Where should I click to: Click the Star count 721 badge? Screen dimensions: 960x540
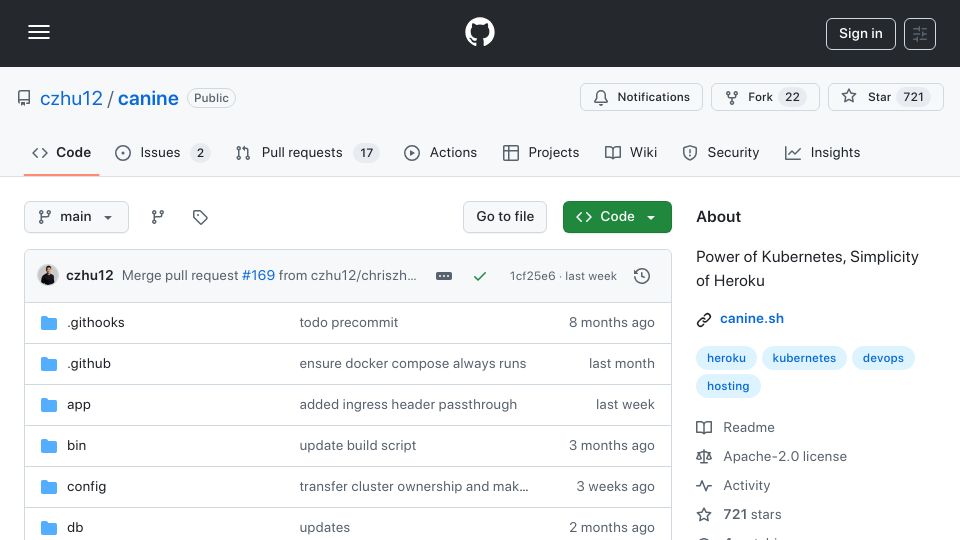click(913, 97)
